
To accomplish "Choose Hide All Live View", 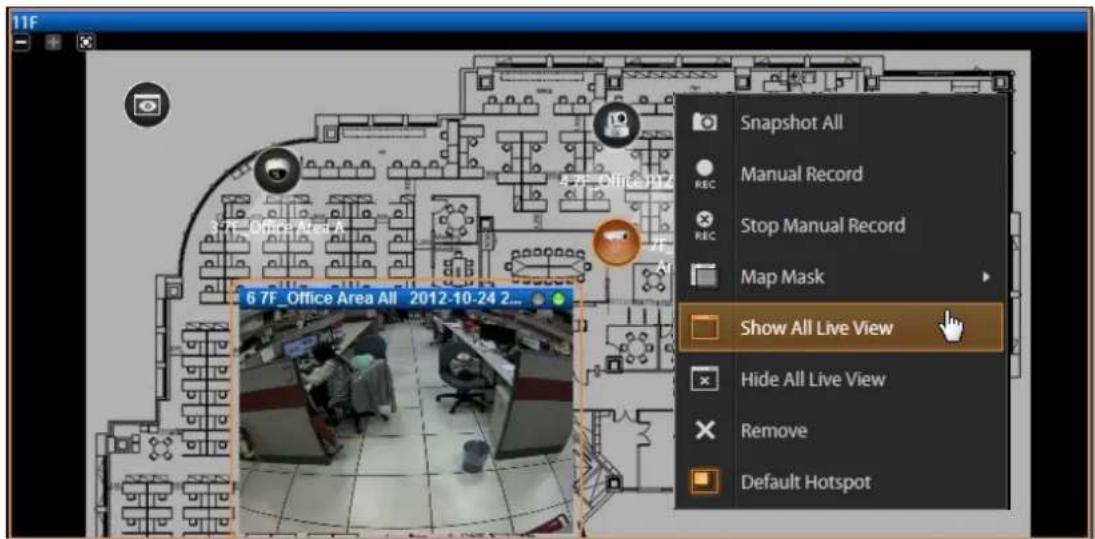I will pos(841,379).
